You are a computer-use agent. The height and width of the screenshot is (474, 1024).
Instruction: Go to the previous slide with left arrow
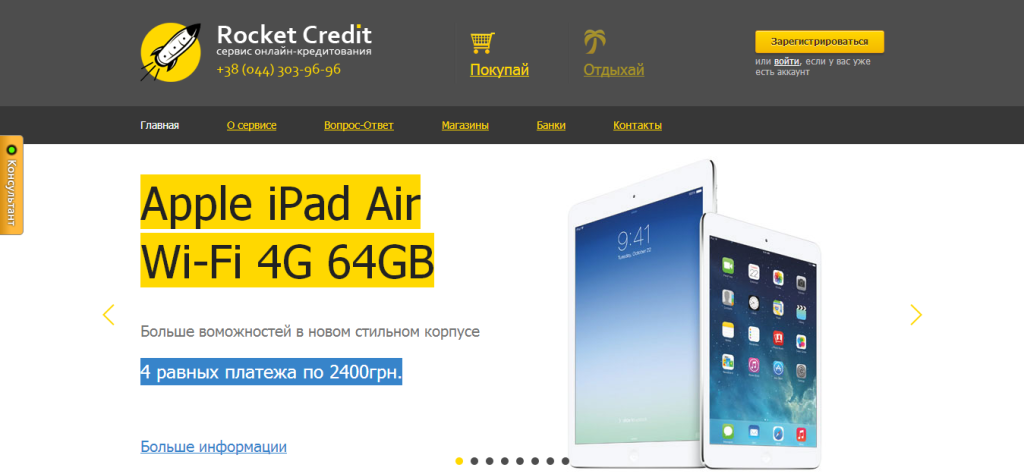(x=108, y=315)
